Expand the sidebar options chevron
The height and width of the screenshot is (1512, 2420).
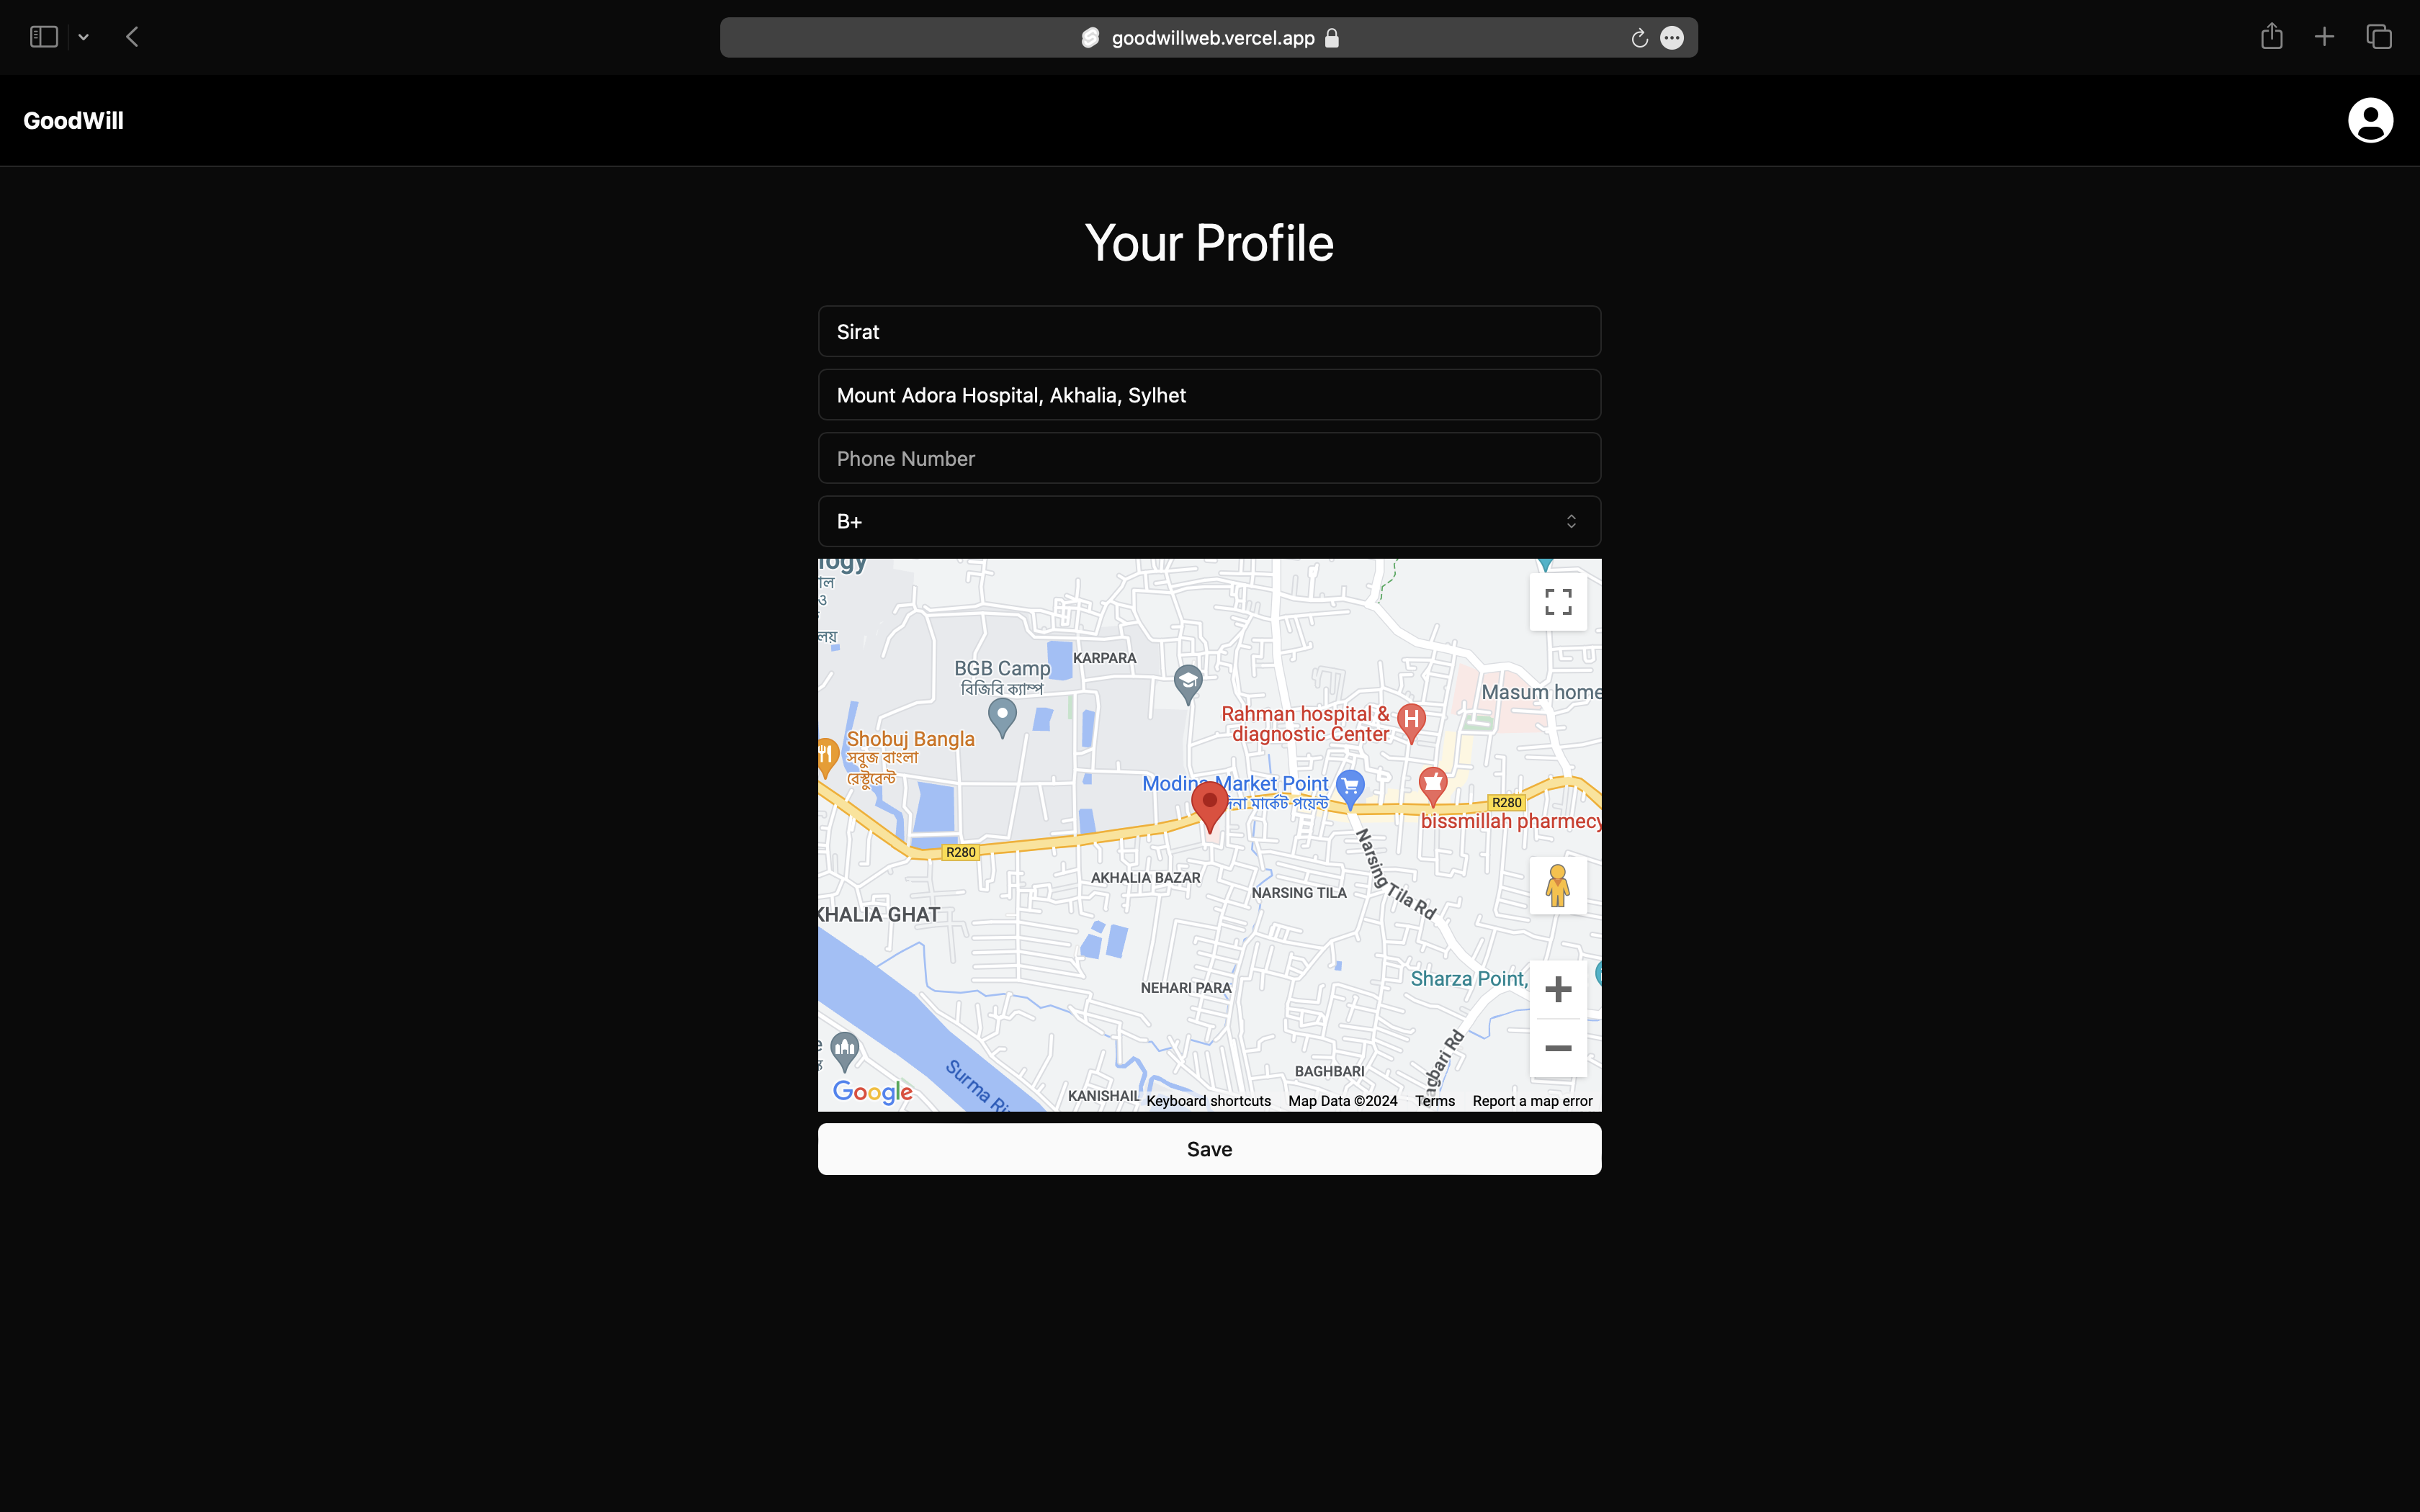click(84, 37)
